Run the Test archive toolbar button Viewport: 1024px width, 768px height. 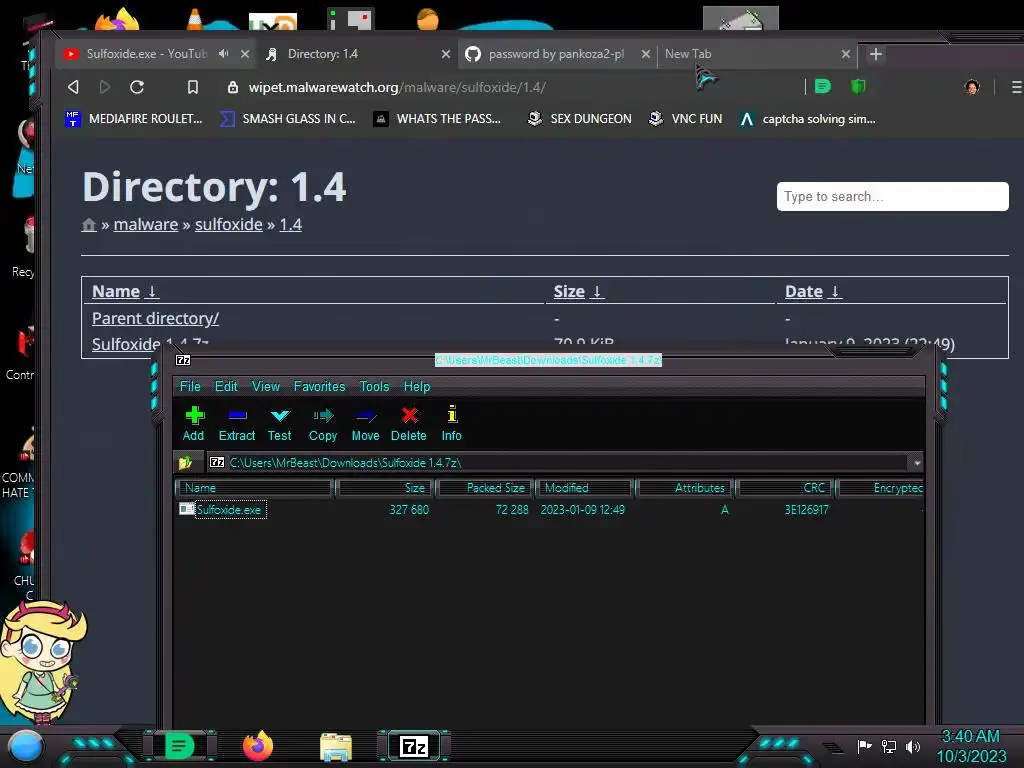tap(280, 423)
